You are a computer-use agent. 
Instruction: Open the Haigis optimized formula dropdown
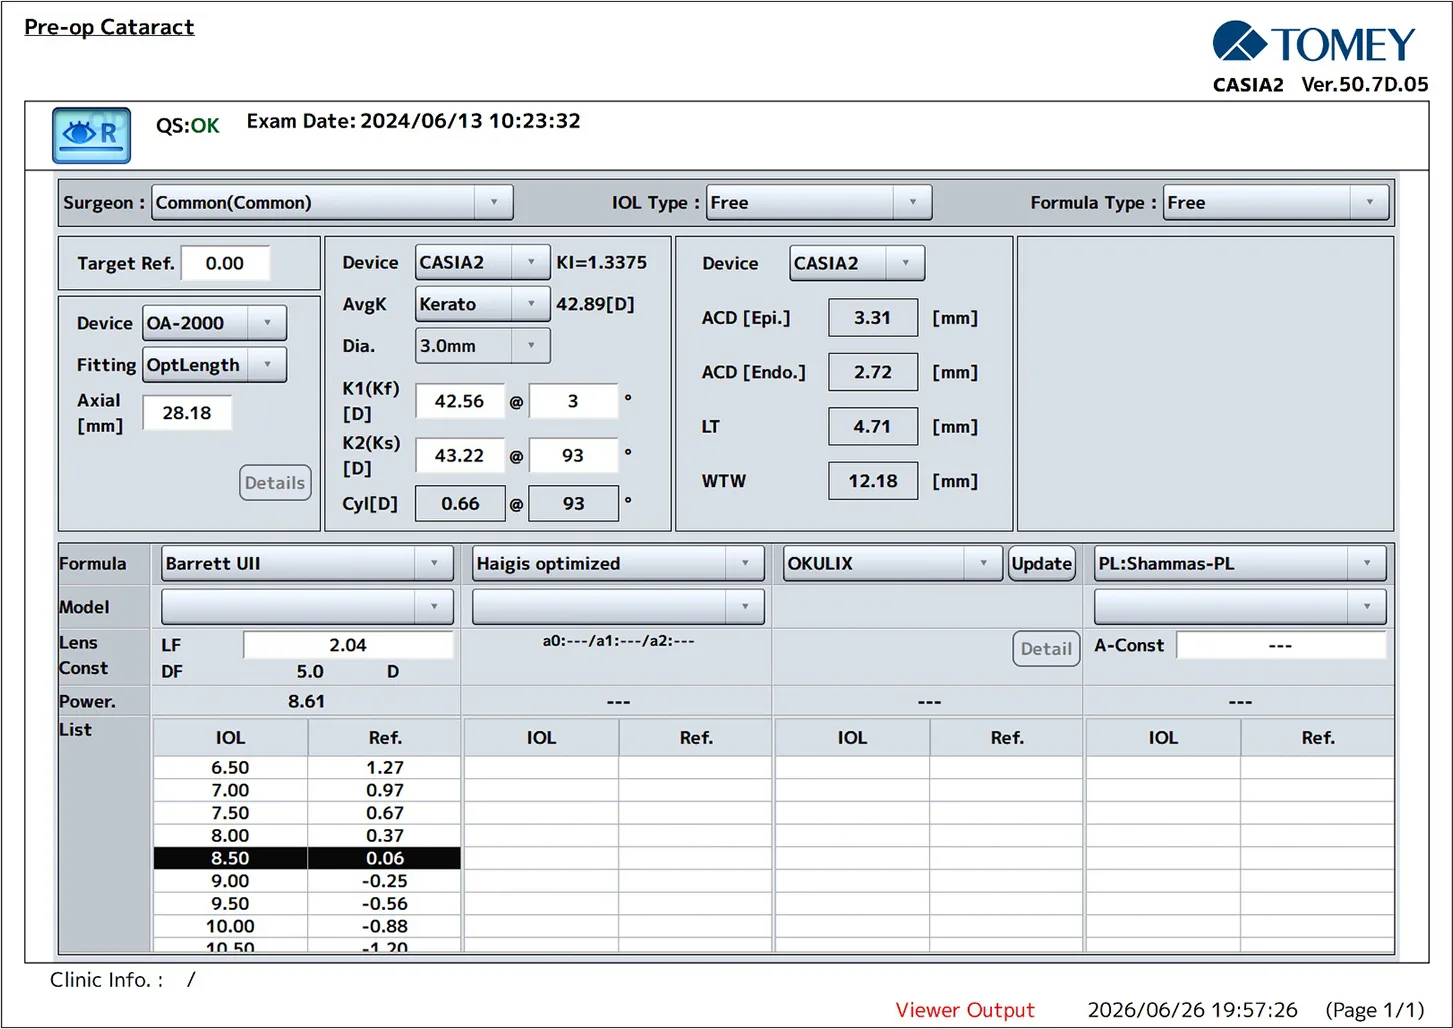(x=619, y=563)
